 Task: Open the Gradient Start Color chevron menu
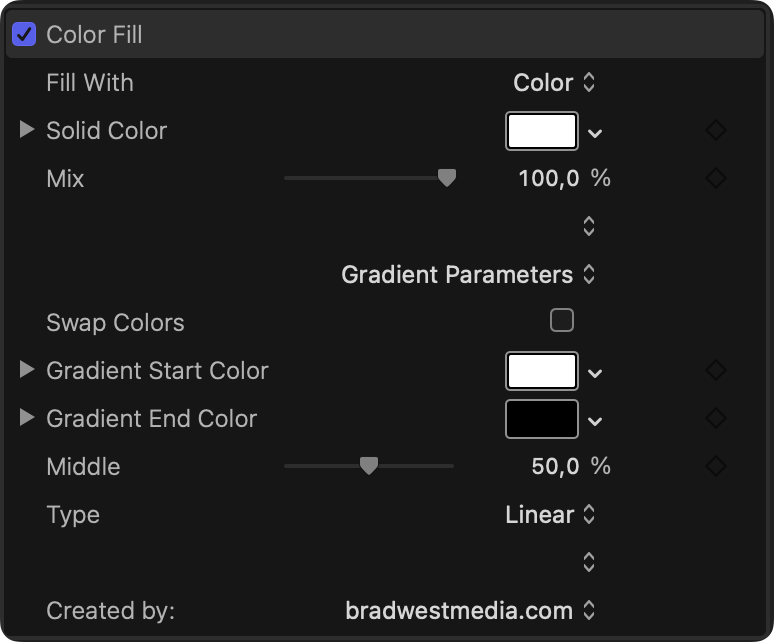click(595, 372)
